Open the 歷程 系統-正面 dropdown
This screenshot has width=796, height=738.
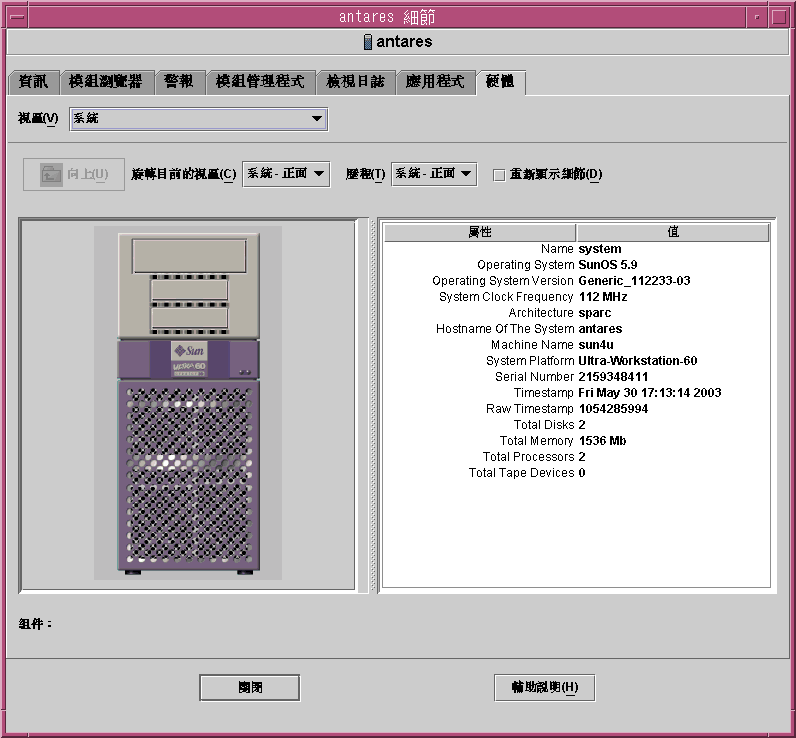point(434,174)
